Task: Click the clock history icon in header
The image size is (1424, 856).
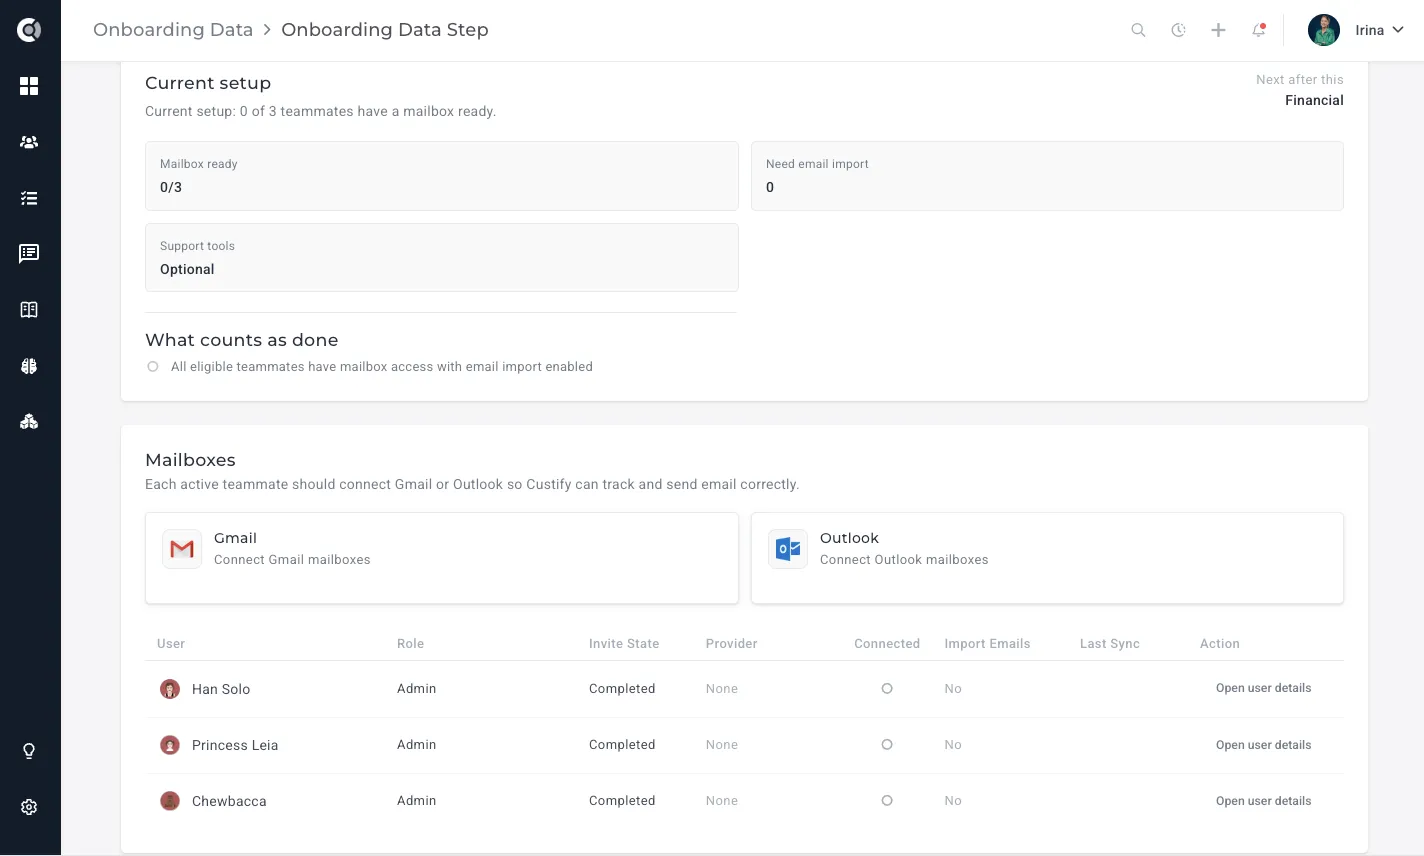Action: tap(1178, 30)
